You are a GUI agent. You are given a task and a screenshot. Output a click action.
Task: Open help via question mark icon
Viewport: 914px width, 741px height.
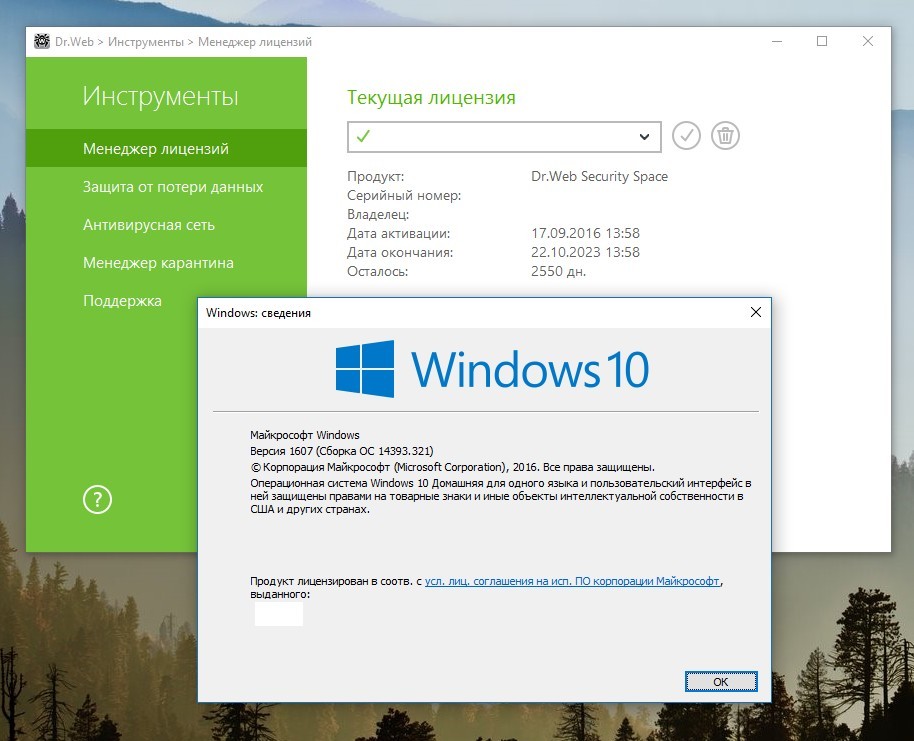pos(97,500)
